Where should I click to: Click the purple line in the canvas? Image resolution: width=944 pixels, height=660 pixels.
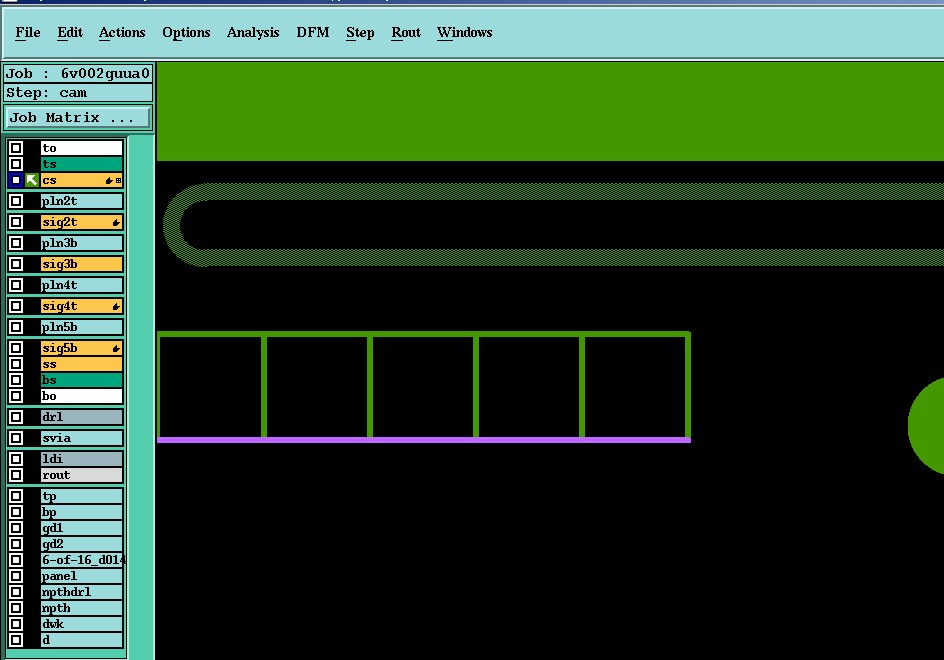[x=424, y=440]
